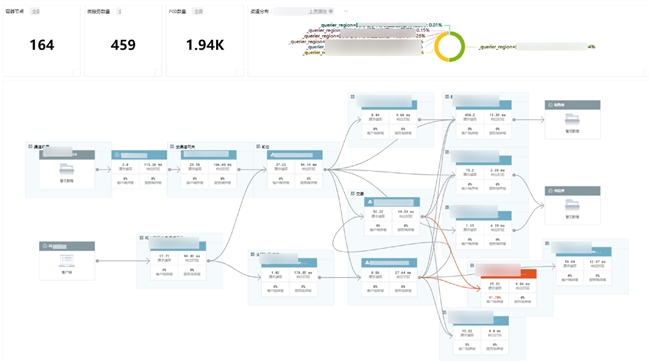Screen dimensions: 650x362
Task: Click the 459 count panel value
Action: tap(123, 45)
